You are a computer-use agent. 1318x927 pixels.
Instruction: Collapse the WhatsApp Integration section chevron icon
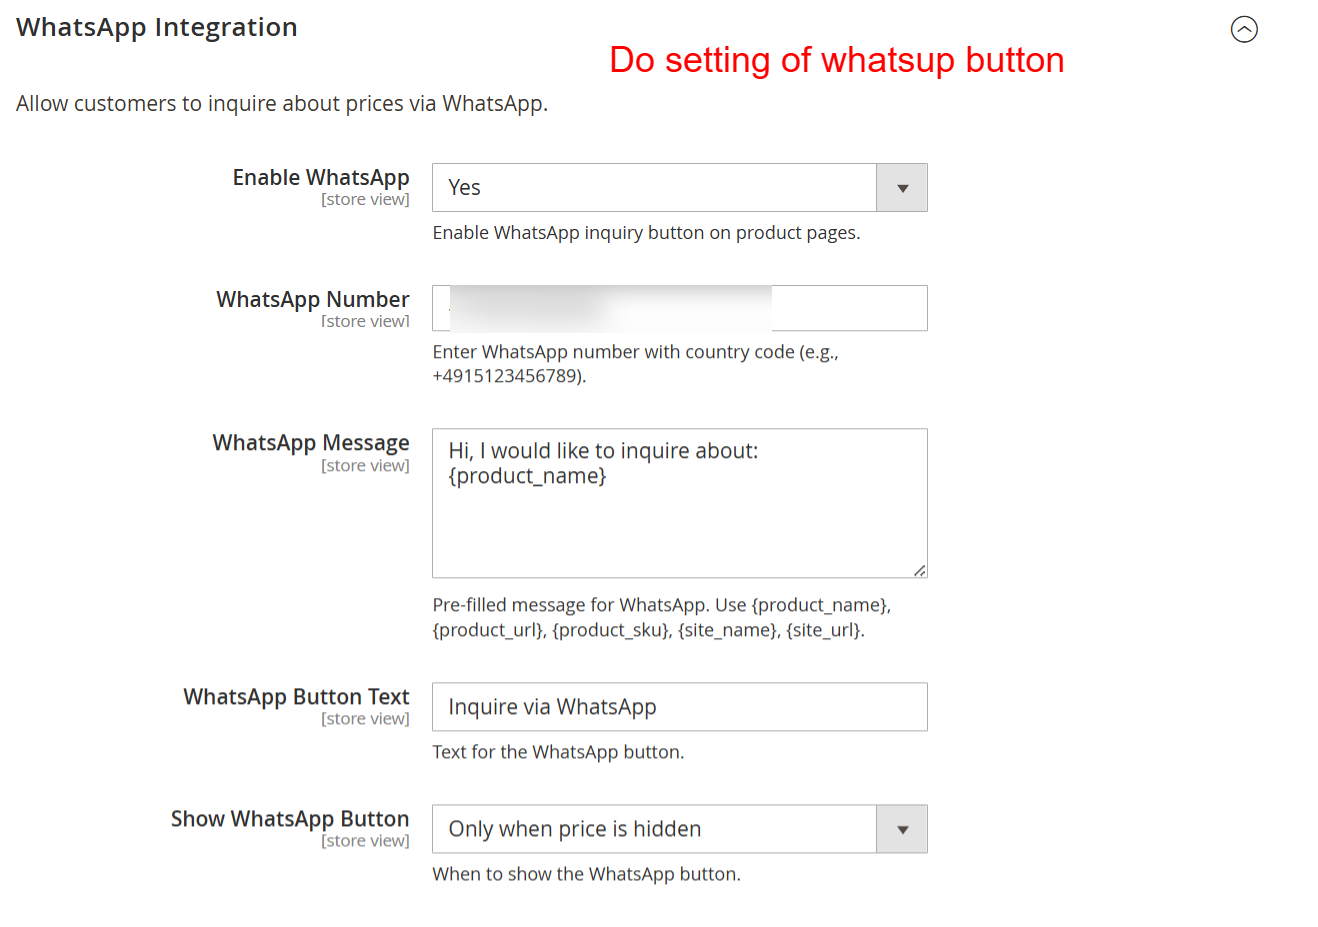tap(1243, 30)
